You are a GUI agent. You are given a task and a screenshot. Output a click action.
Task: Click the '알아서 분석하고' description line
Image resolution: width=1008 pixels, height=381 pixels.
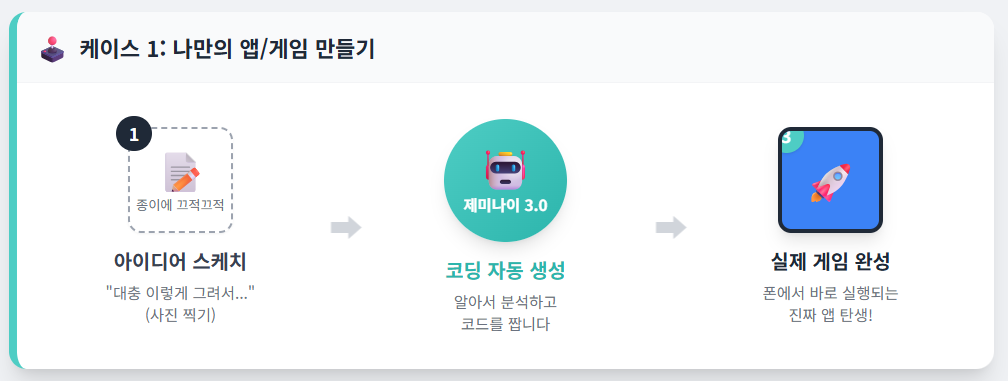pos(505,301)
